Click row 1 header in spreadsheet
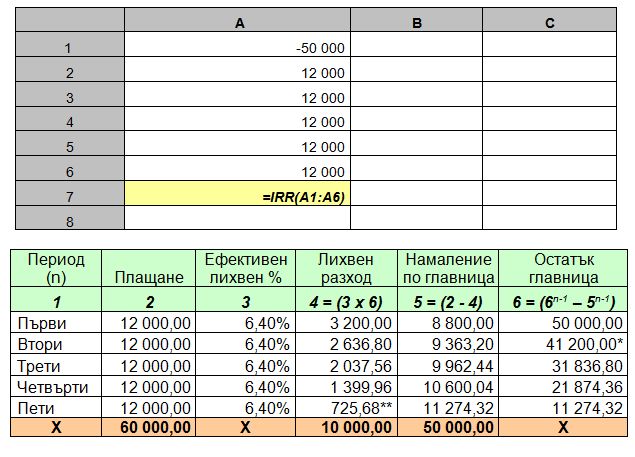Image resolution: width=635 pixels, height=457 pixels. click(x=68, y=47)
